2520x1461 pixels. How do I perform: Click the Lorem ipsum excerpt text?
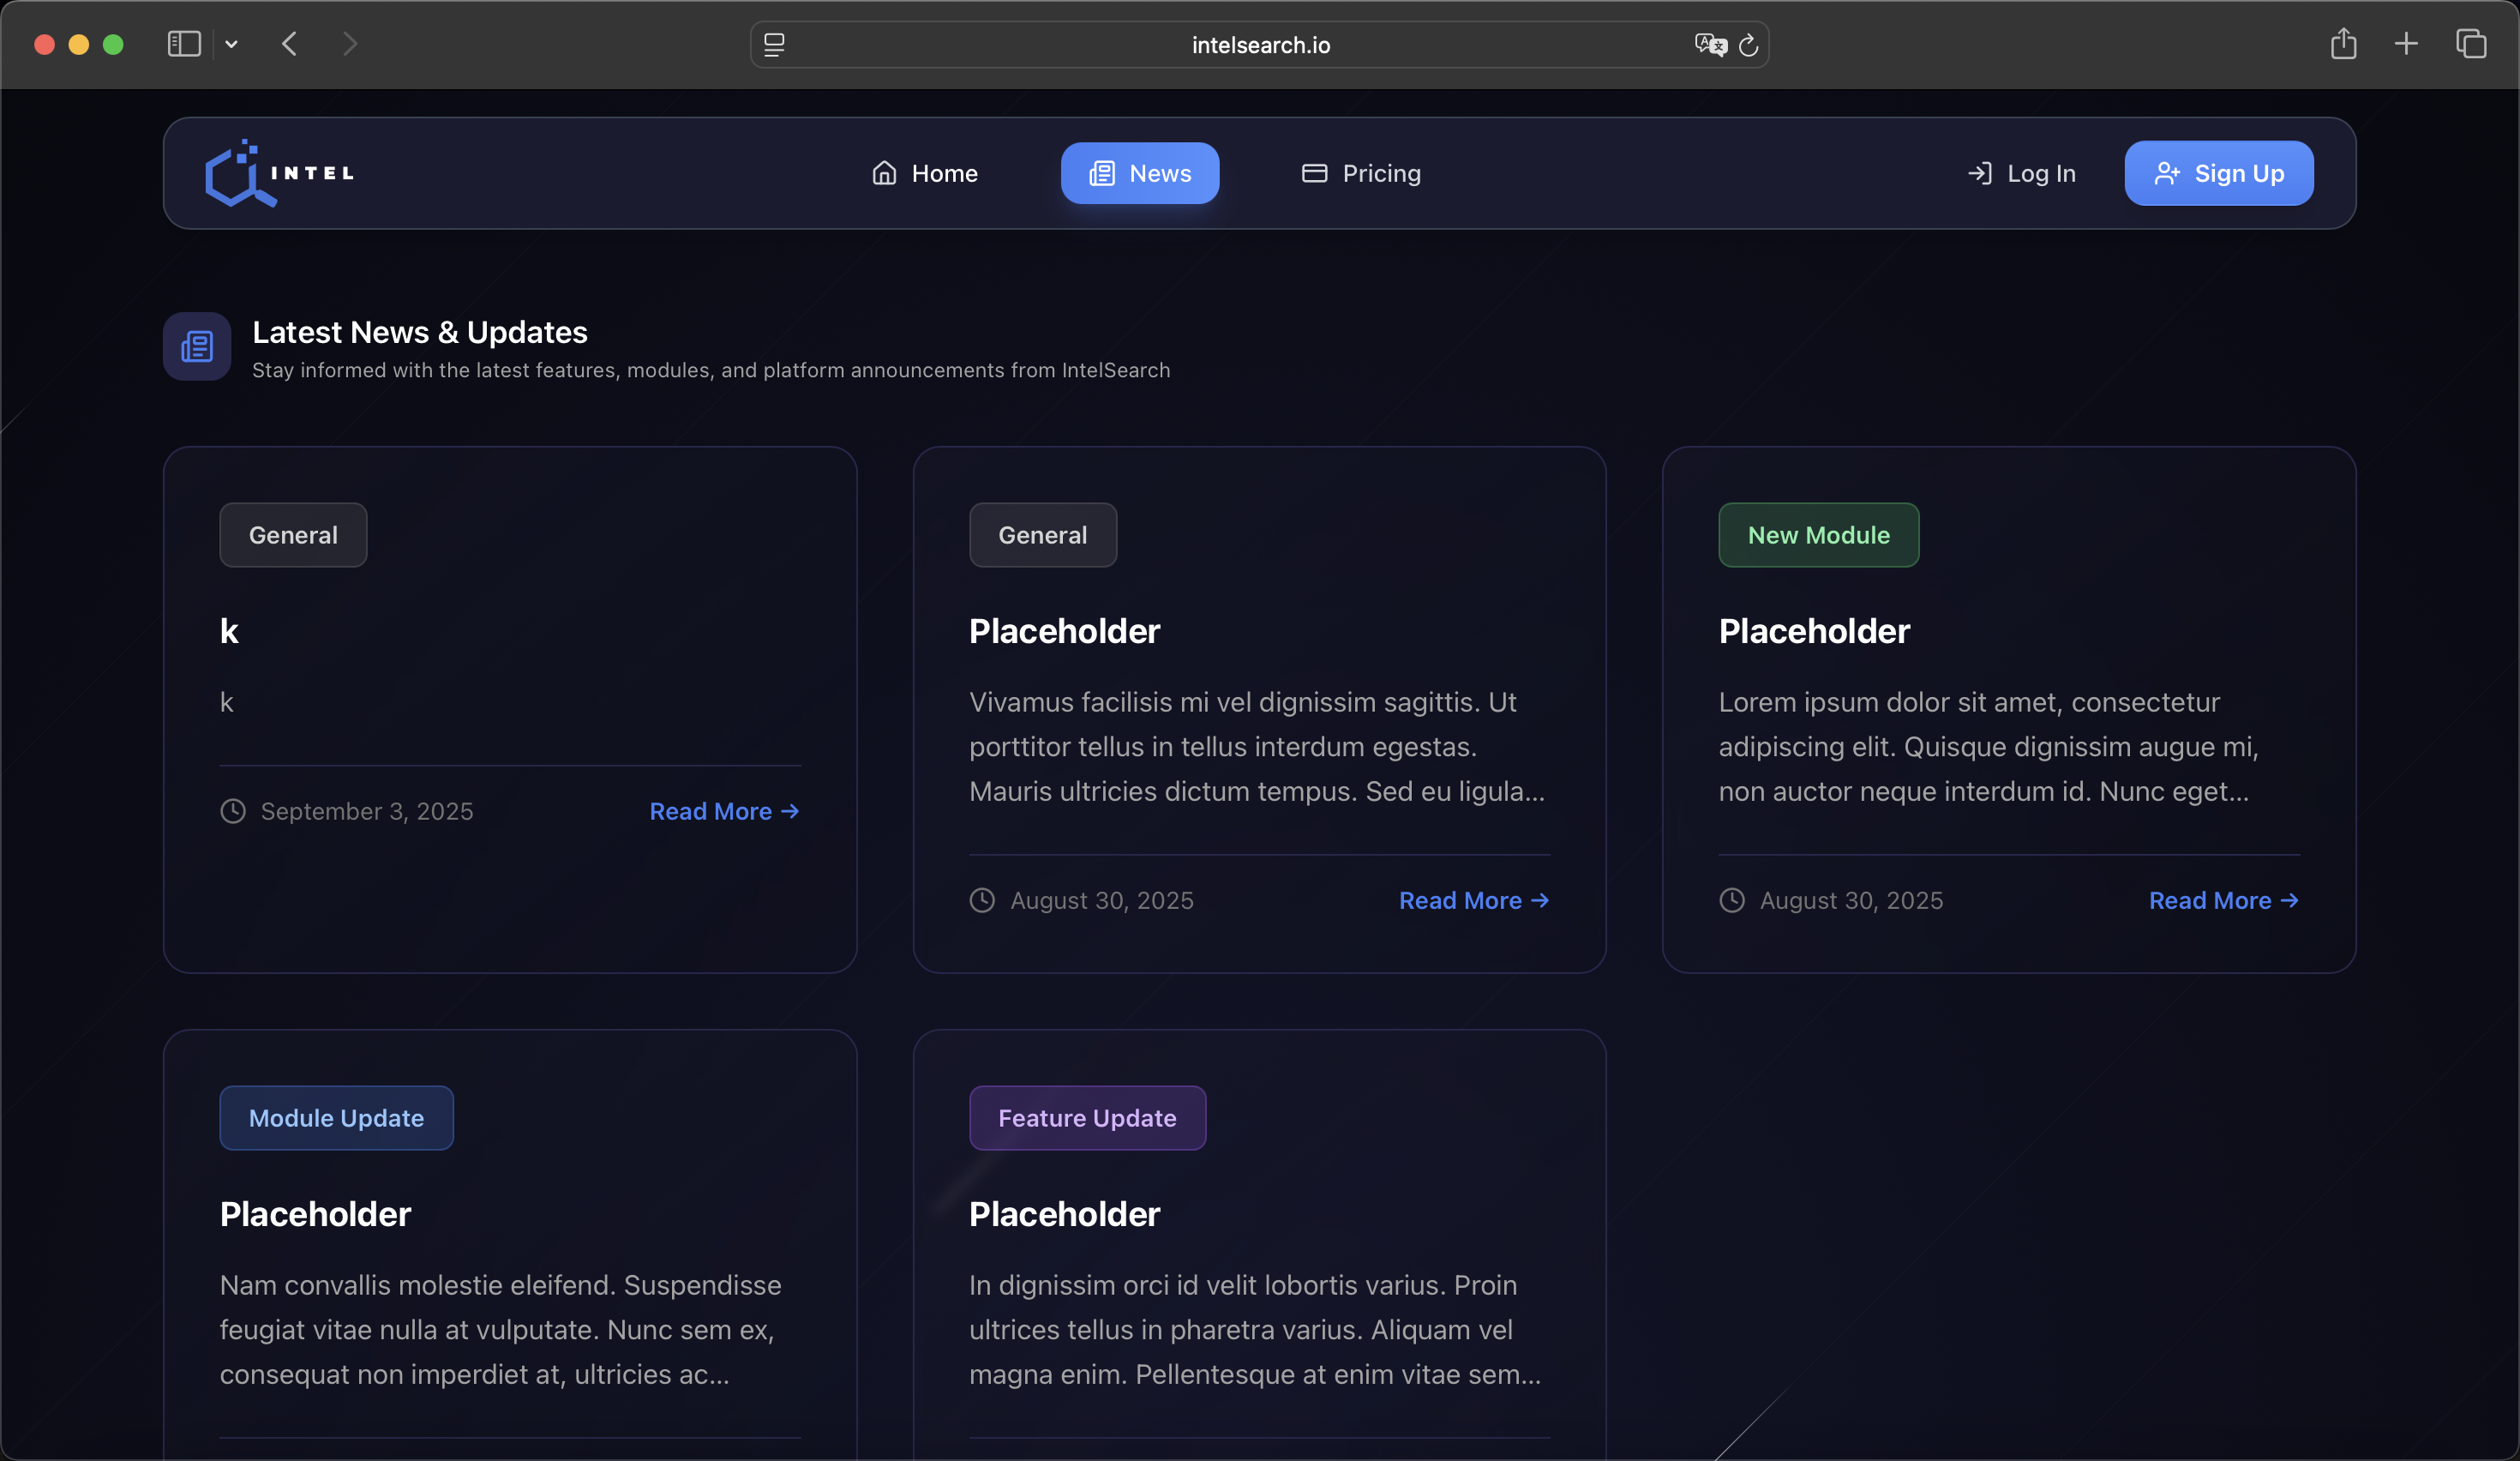1988,747
